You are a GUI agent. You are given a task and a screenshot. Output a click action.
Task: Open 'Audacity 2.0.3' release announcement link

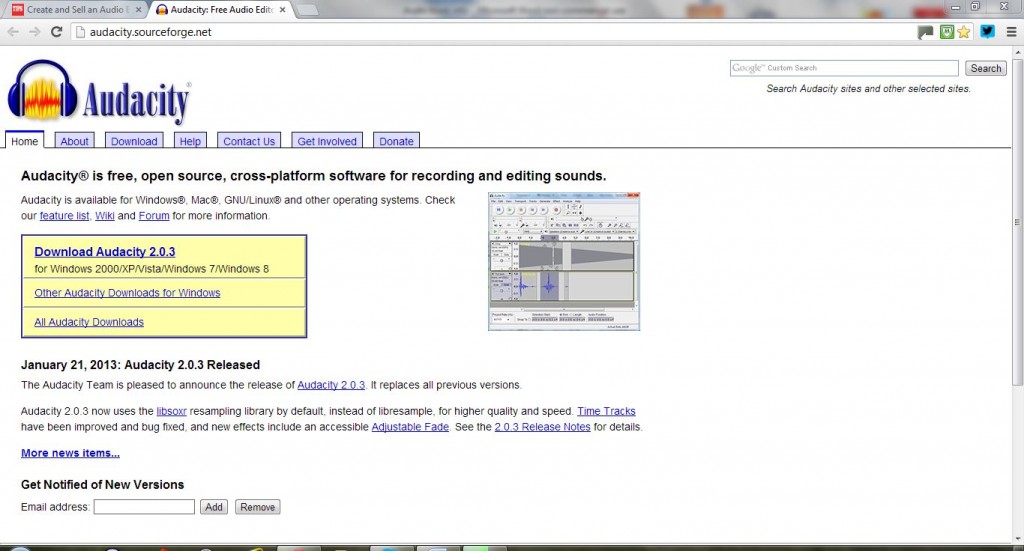click(x=331, y=385)
